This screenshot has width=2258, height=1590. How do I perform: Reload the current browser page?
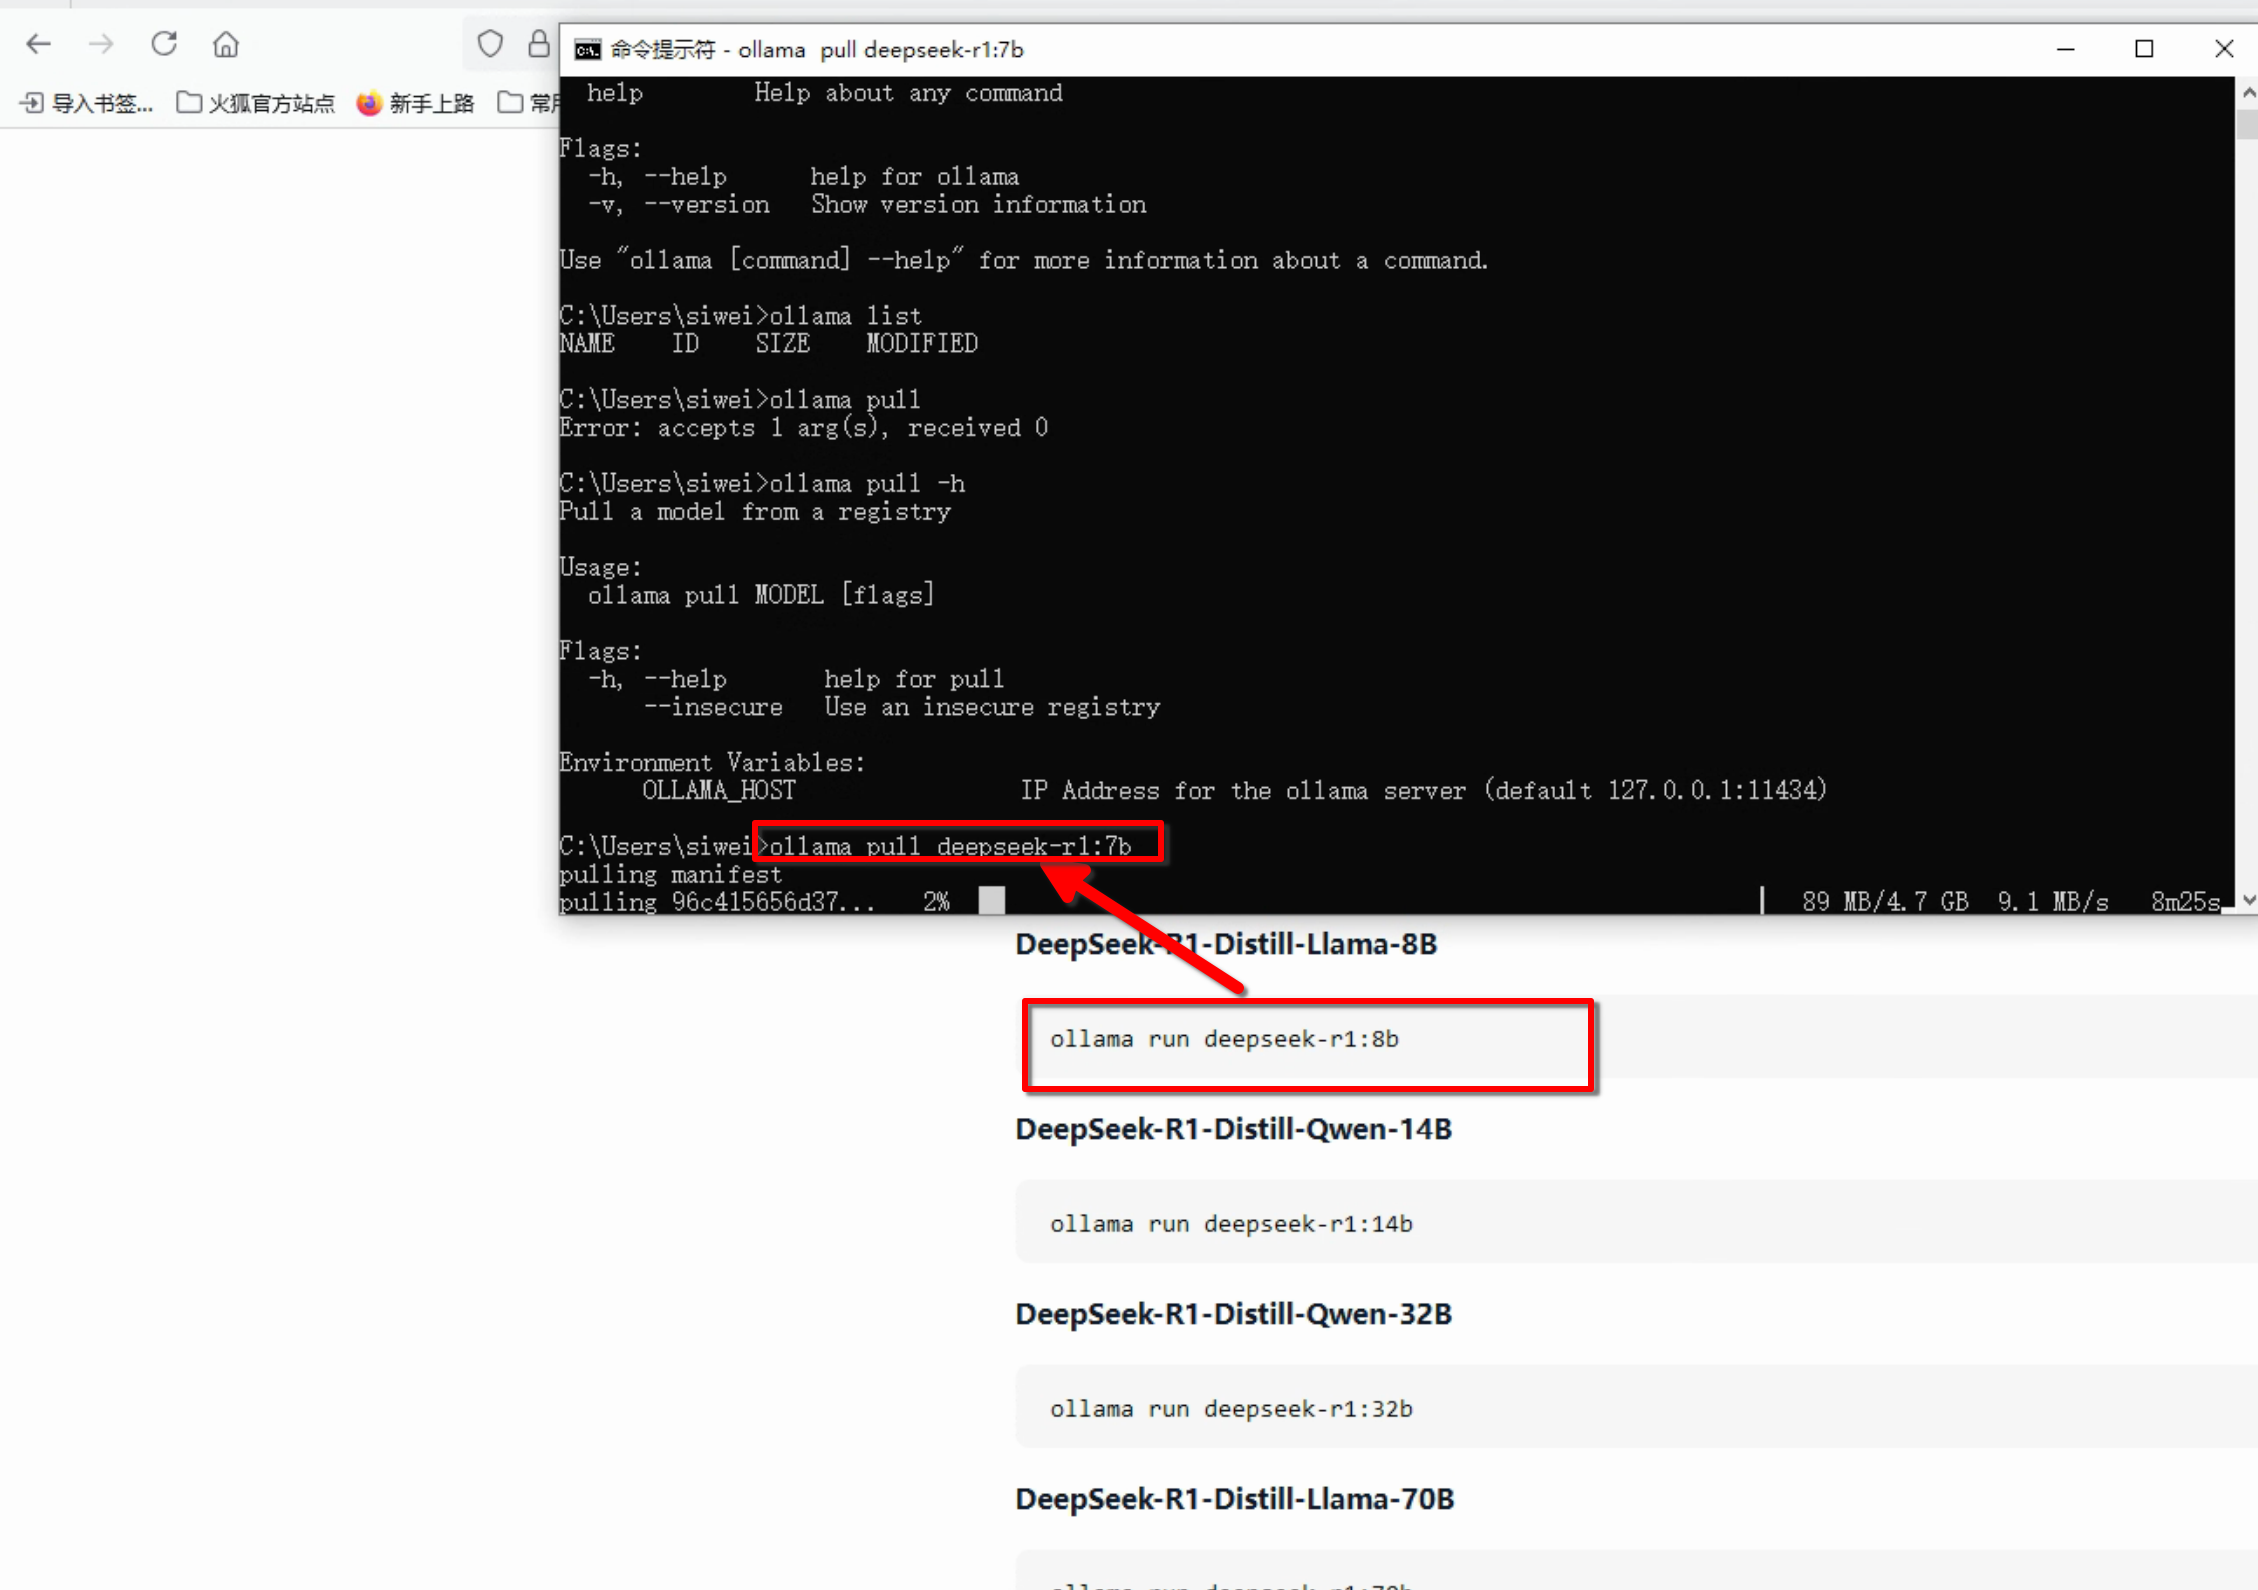tap(164, 44)
